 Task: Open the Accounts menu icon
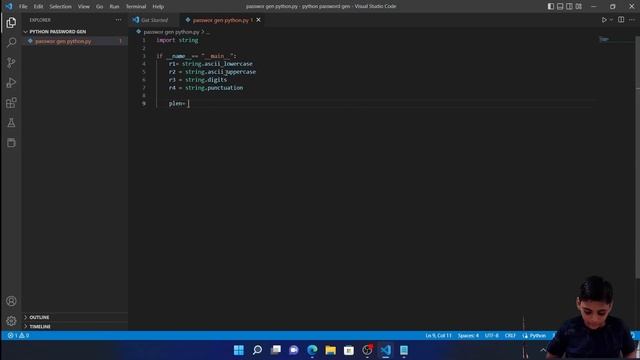pos(11,301)
